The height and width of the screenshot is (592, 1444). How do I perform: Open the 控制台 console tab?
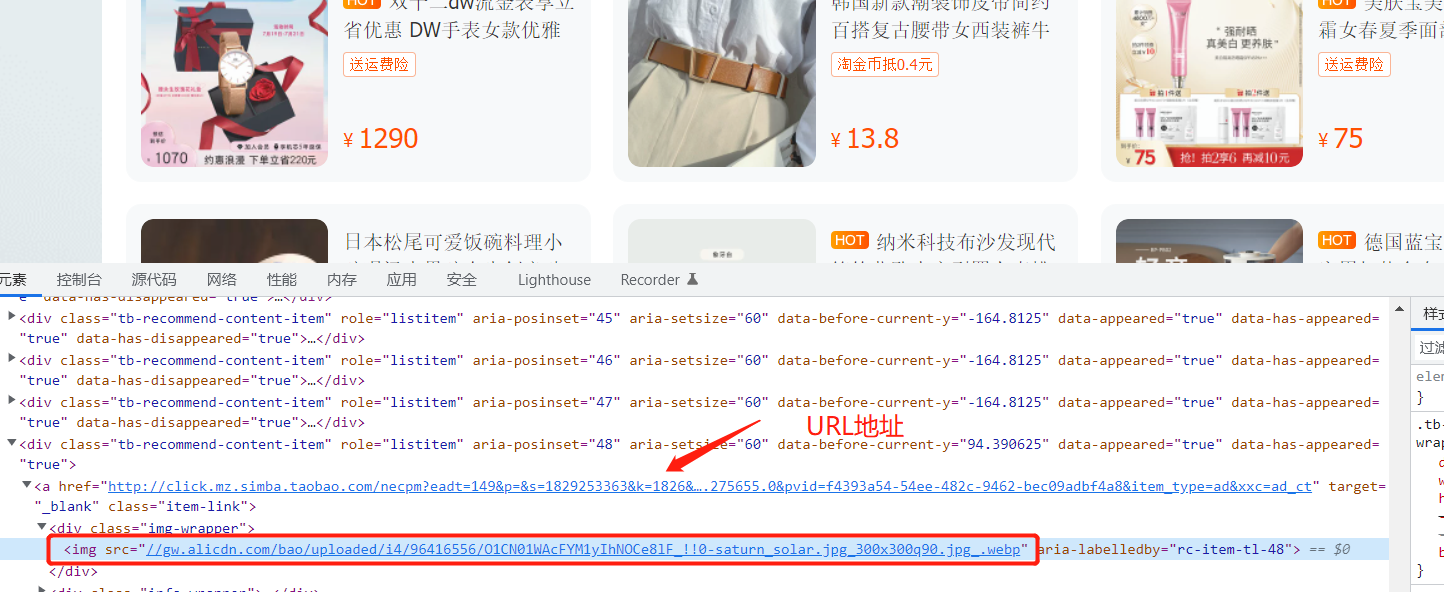79,280
